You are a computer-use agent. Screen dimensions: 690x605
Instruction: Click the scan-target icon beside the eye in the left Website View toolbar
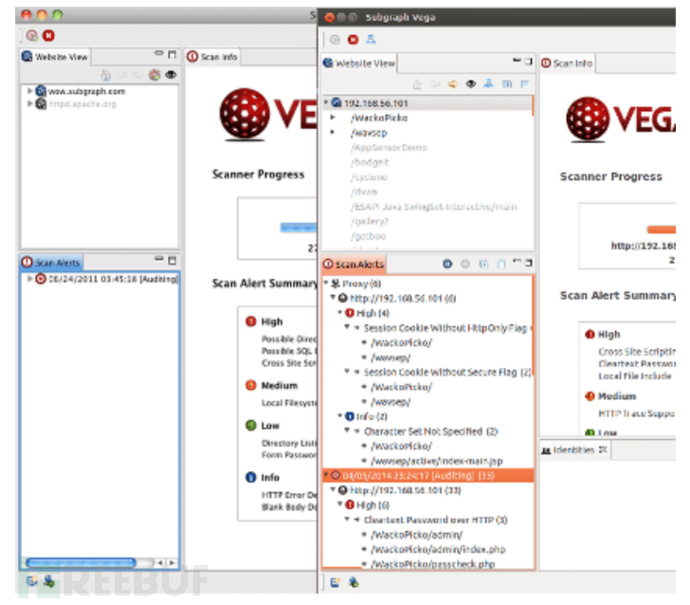154,75
